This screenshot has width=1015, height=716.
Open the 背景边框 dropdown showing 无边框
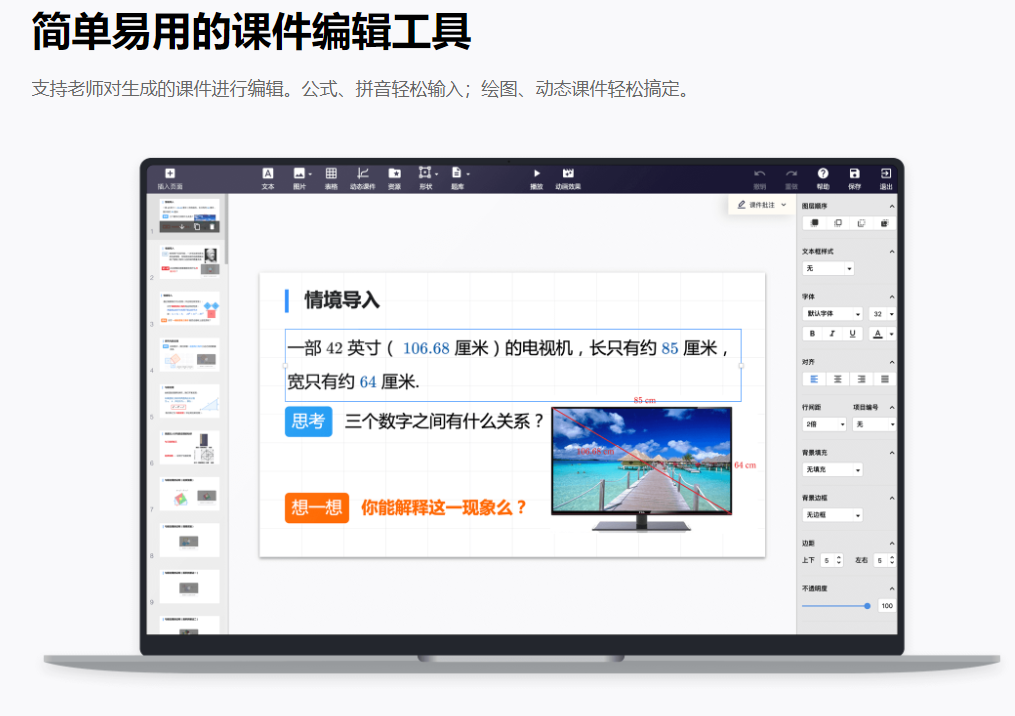833,515
